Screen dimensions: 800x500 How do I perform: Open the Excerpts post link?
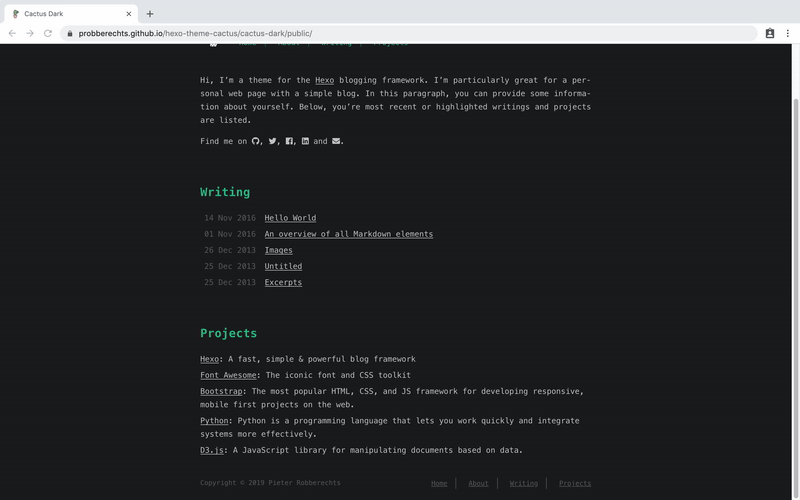click(283, 282)
